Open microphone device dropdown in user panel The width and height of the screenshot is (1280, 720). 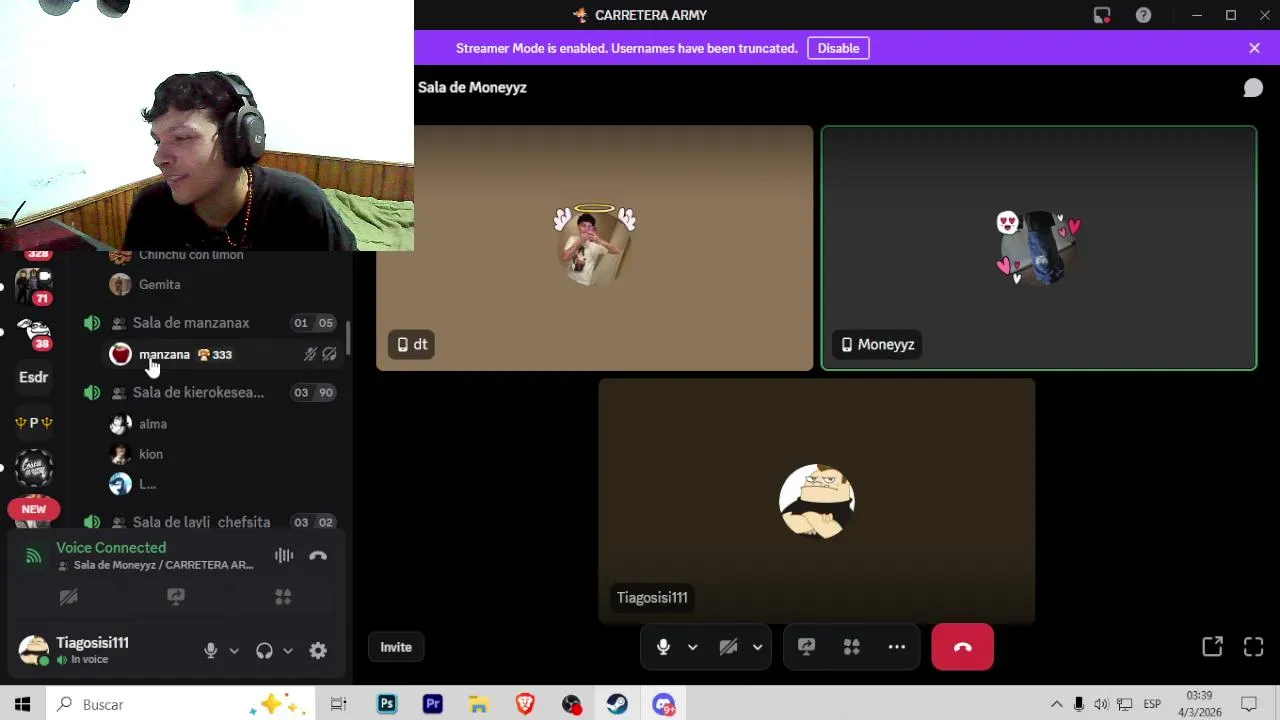[x=234, y=650]
